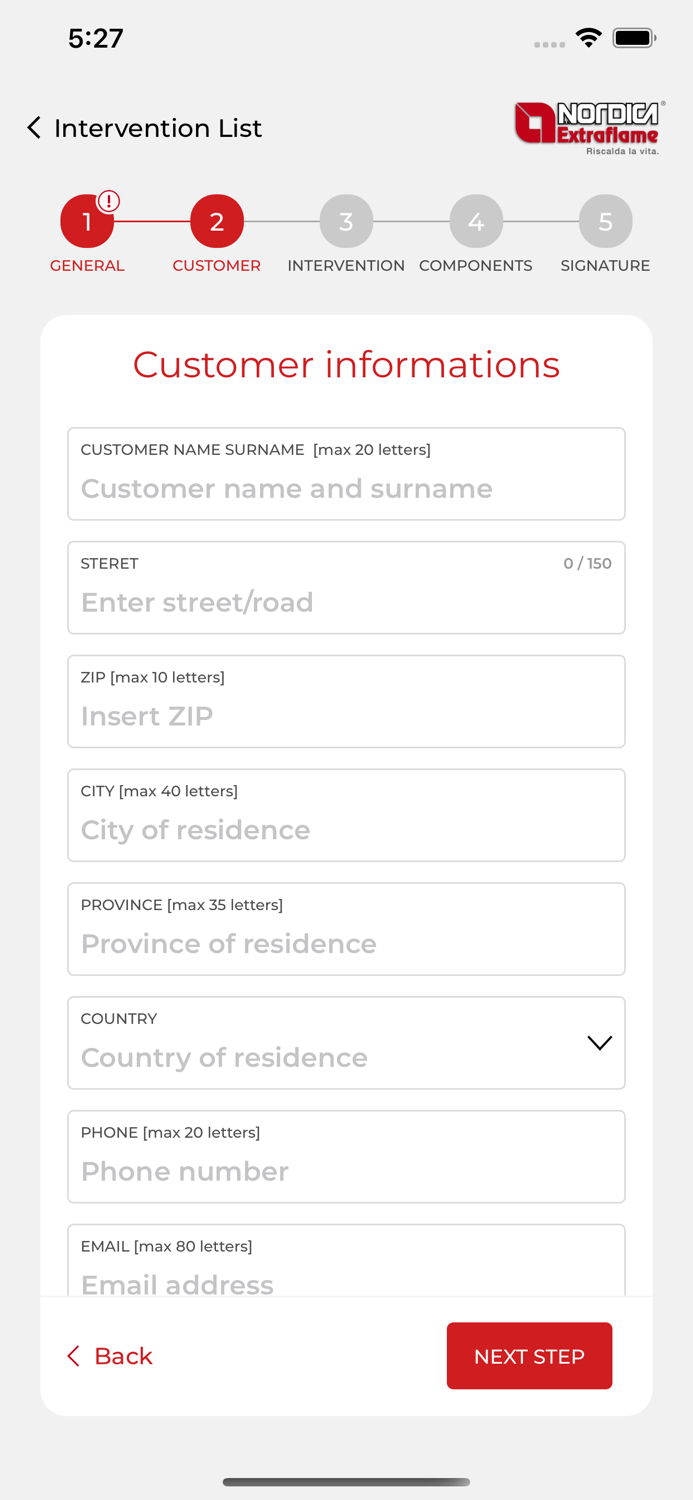Focus the Customer name and surname field
This screenshot has height=1500, width=693.
[346, 488]
